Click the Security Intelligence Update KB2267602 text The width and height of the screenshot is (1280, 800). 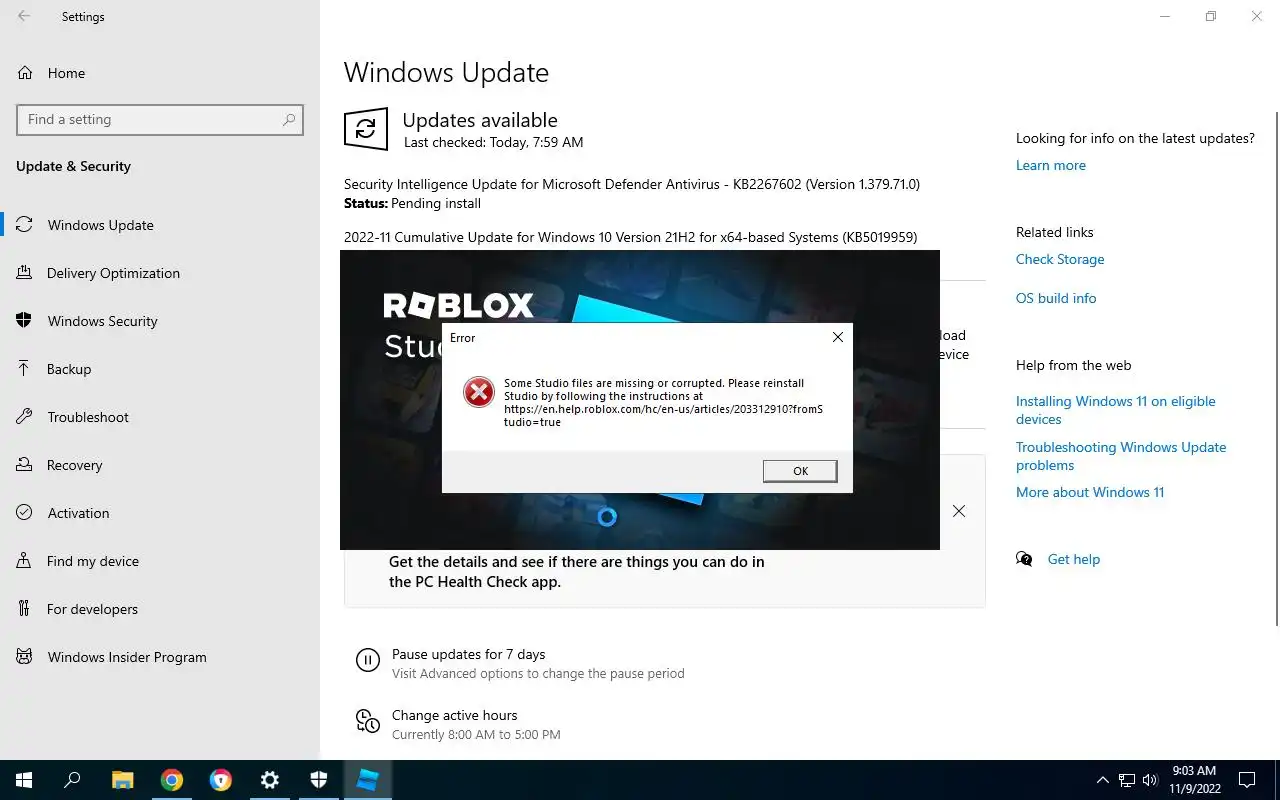point(632,184)
